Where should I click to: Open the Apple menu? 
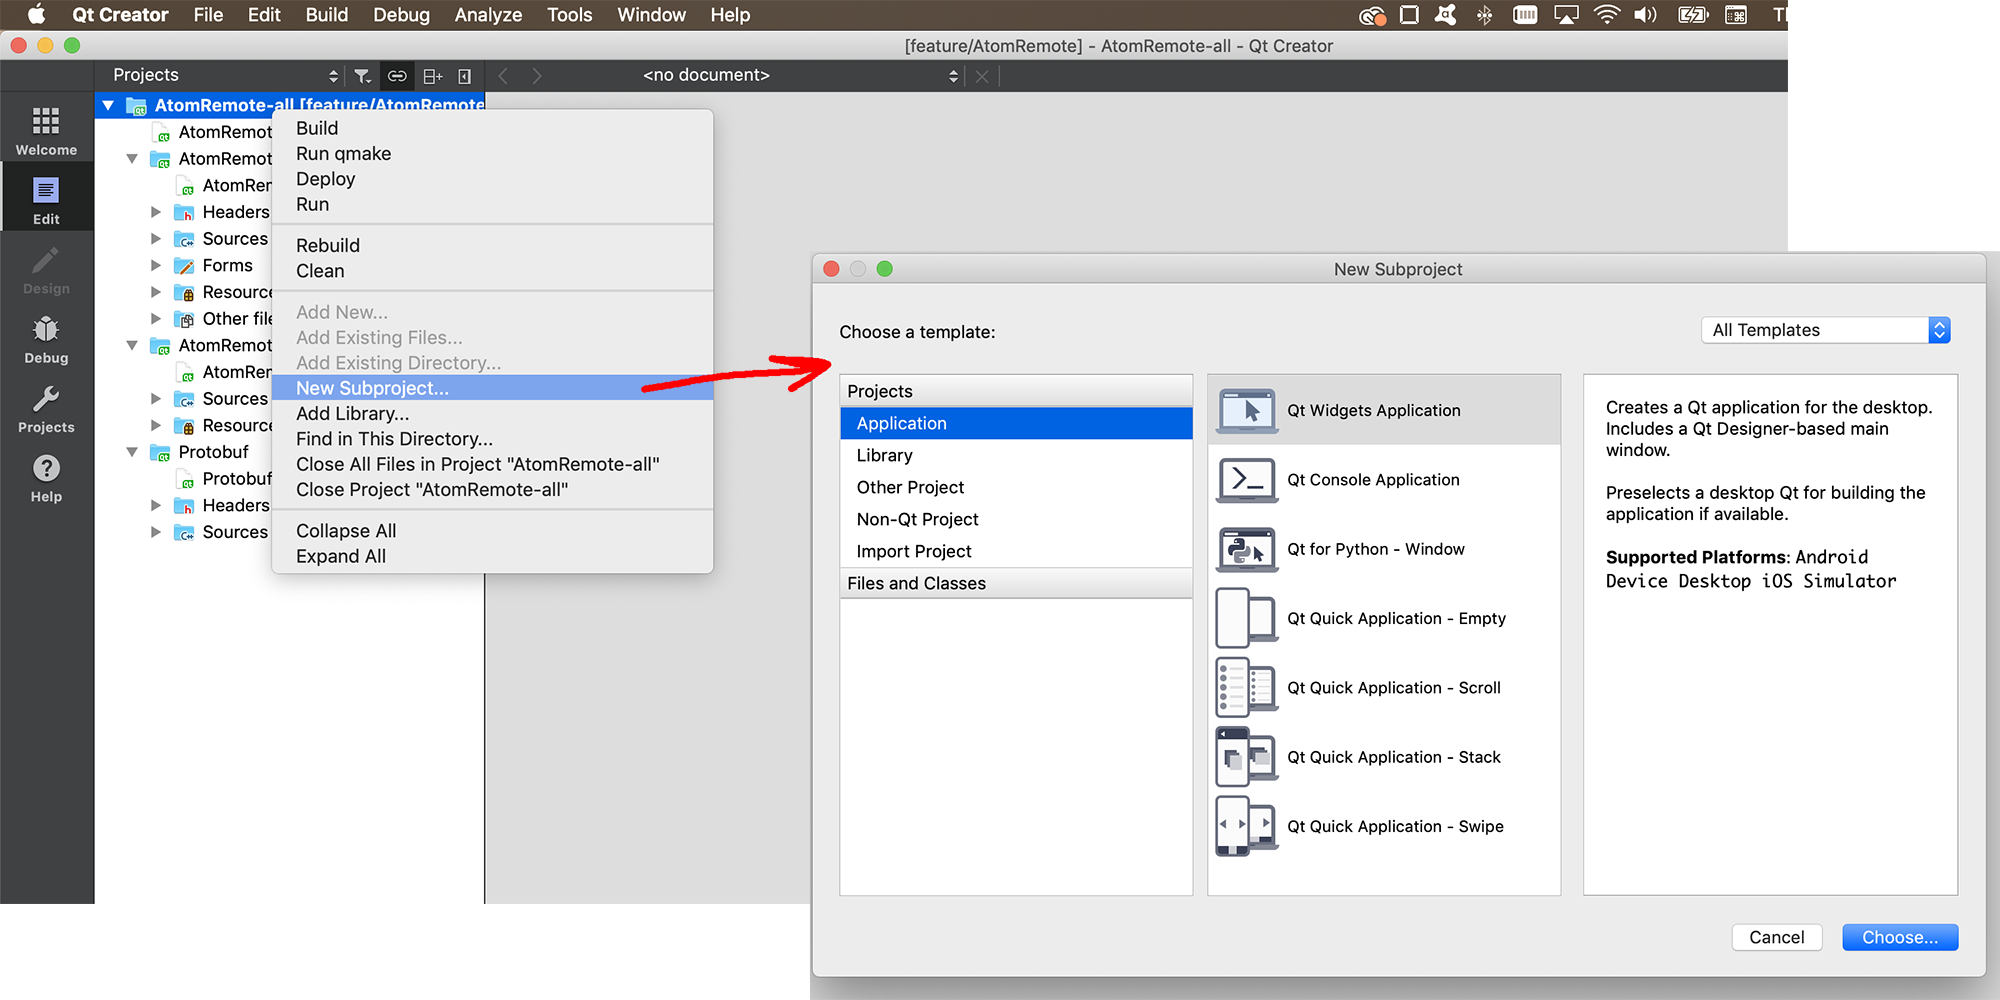tap(36, 15)
